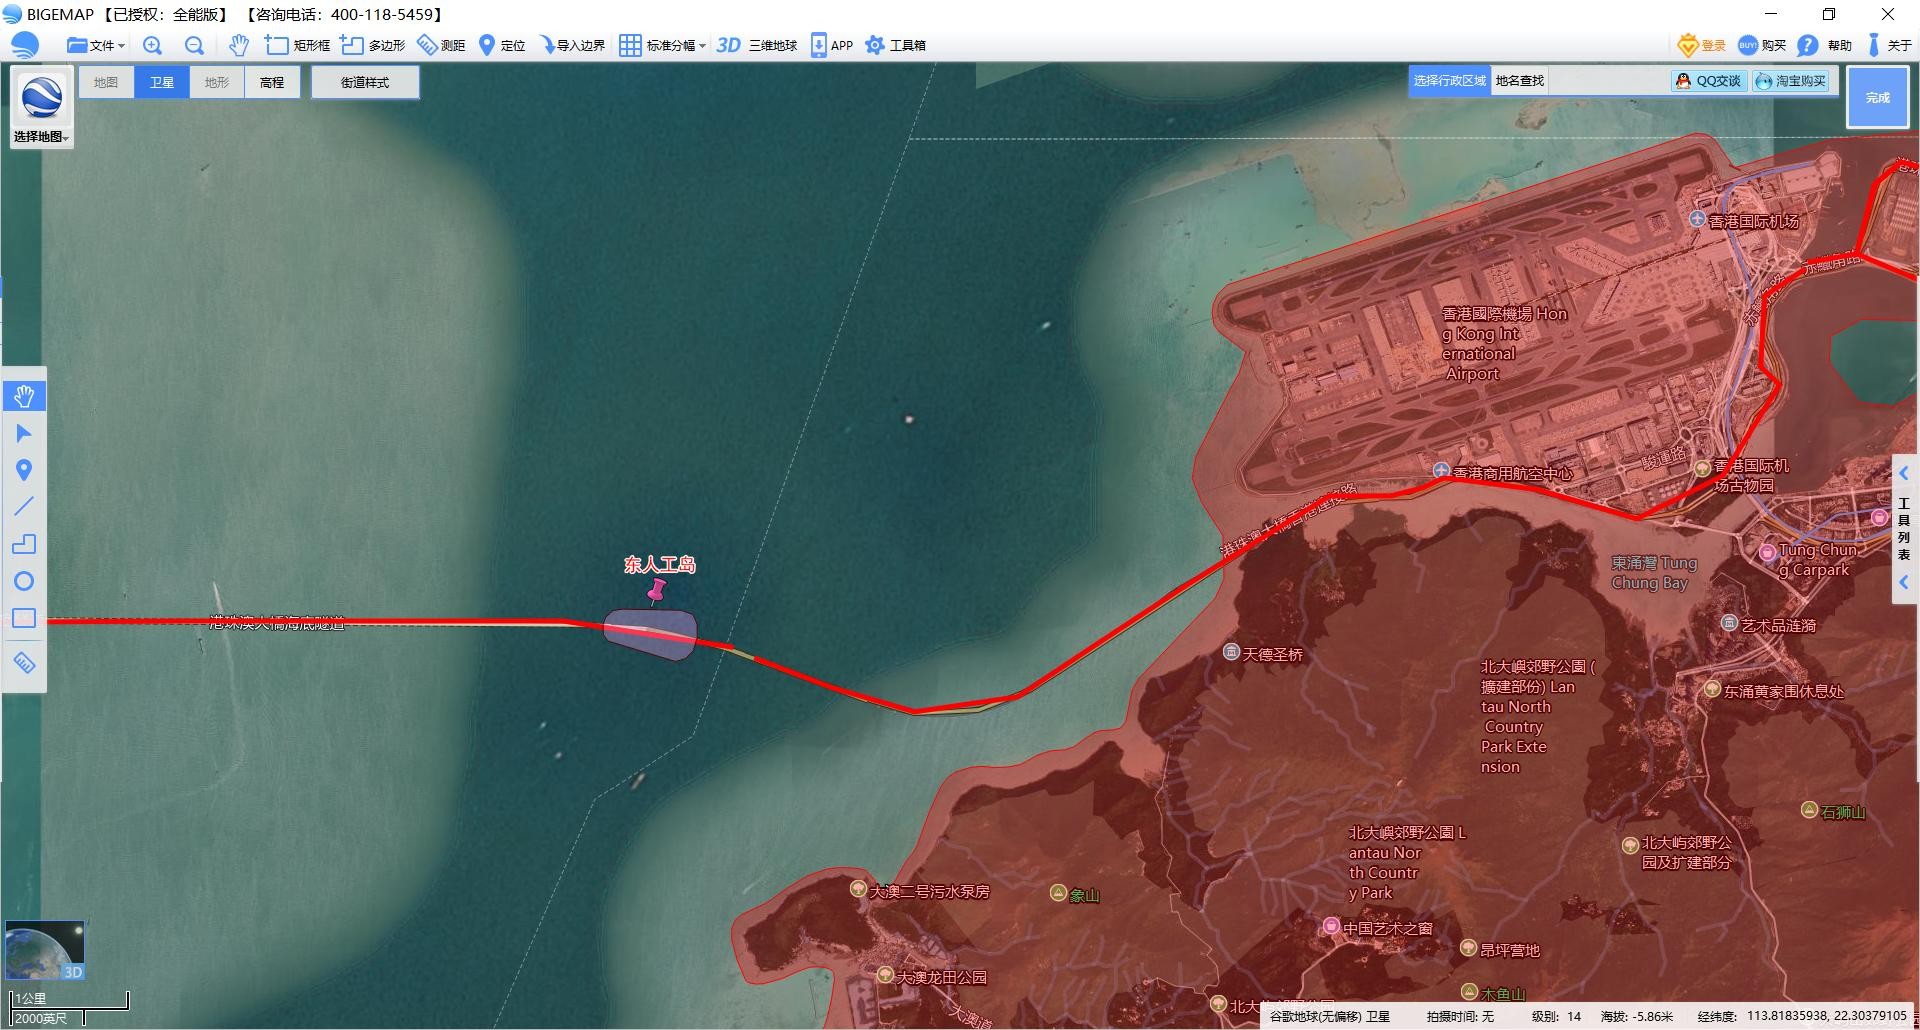Open the 街道样式 street style button
Screen dimensions: 1920x1030
point(365,82)
